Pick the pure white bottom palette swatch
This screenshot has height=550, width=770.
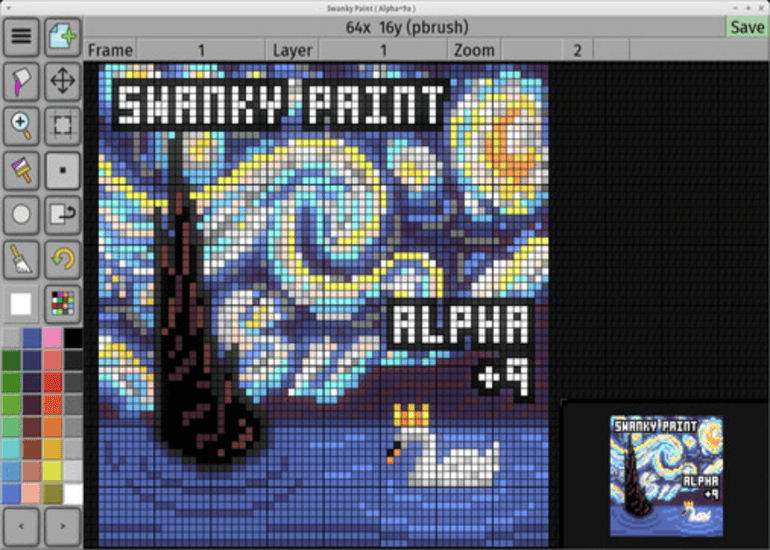click(x=73, y=494)
